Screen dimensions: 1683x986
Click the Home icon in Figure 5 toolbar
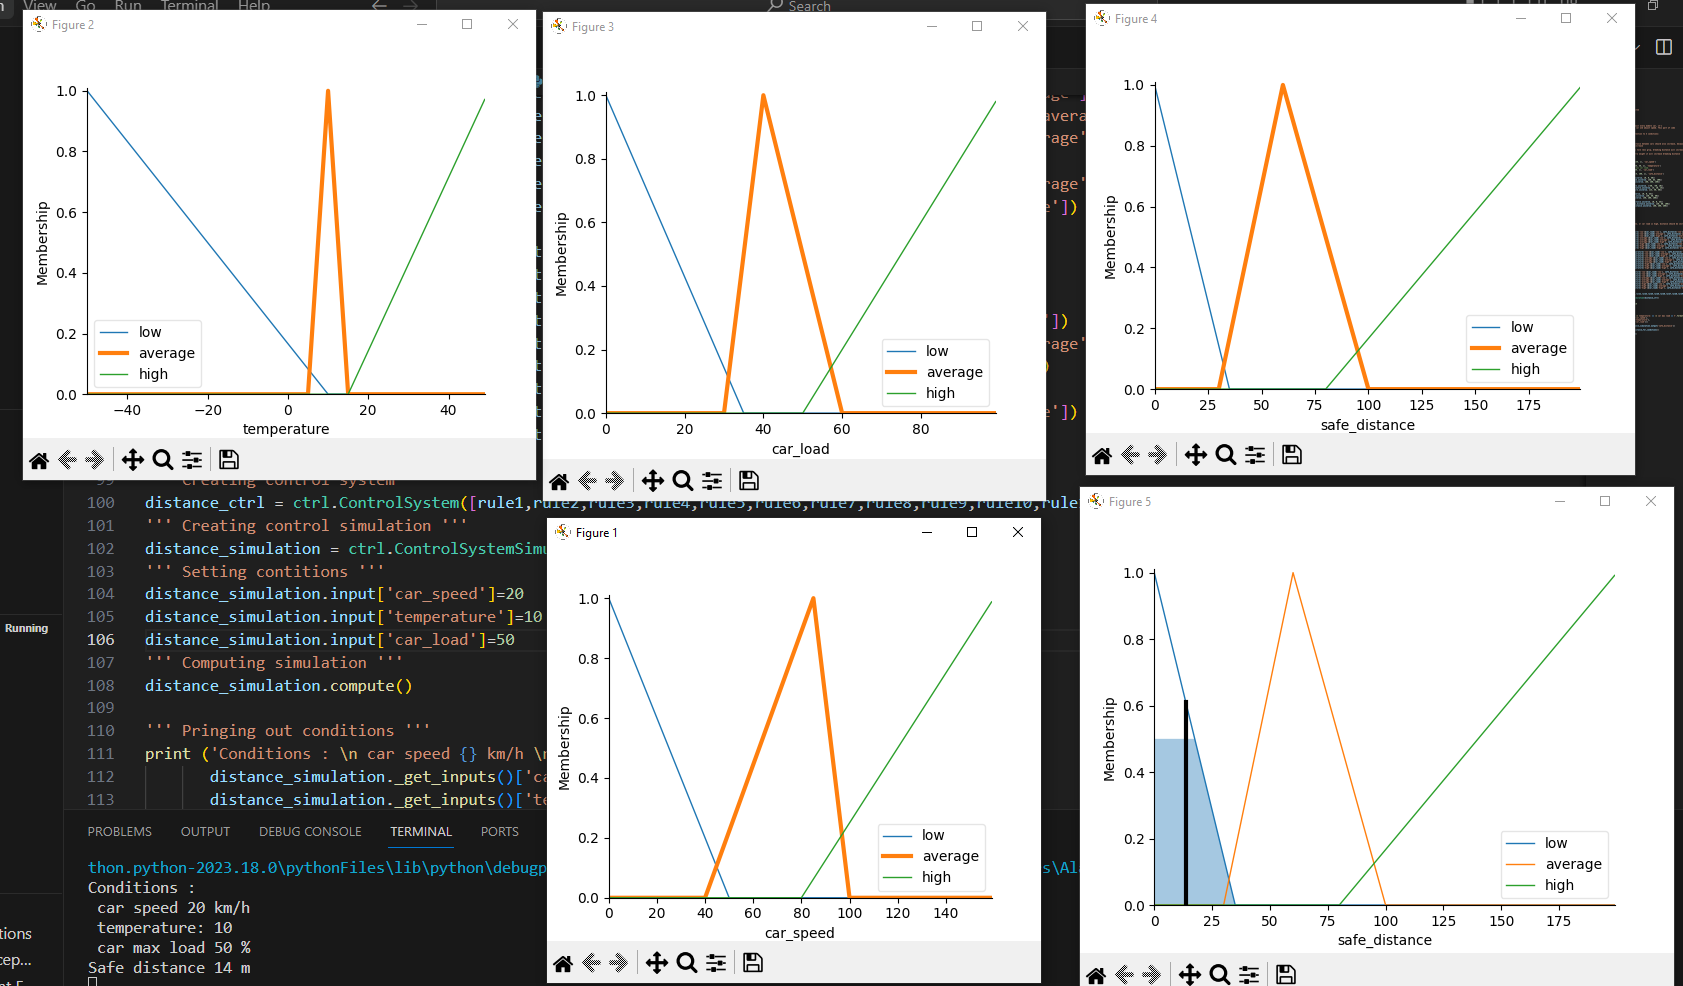[1095, 973]
